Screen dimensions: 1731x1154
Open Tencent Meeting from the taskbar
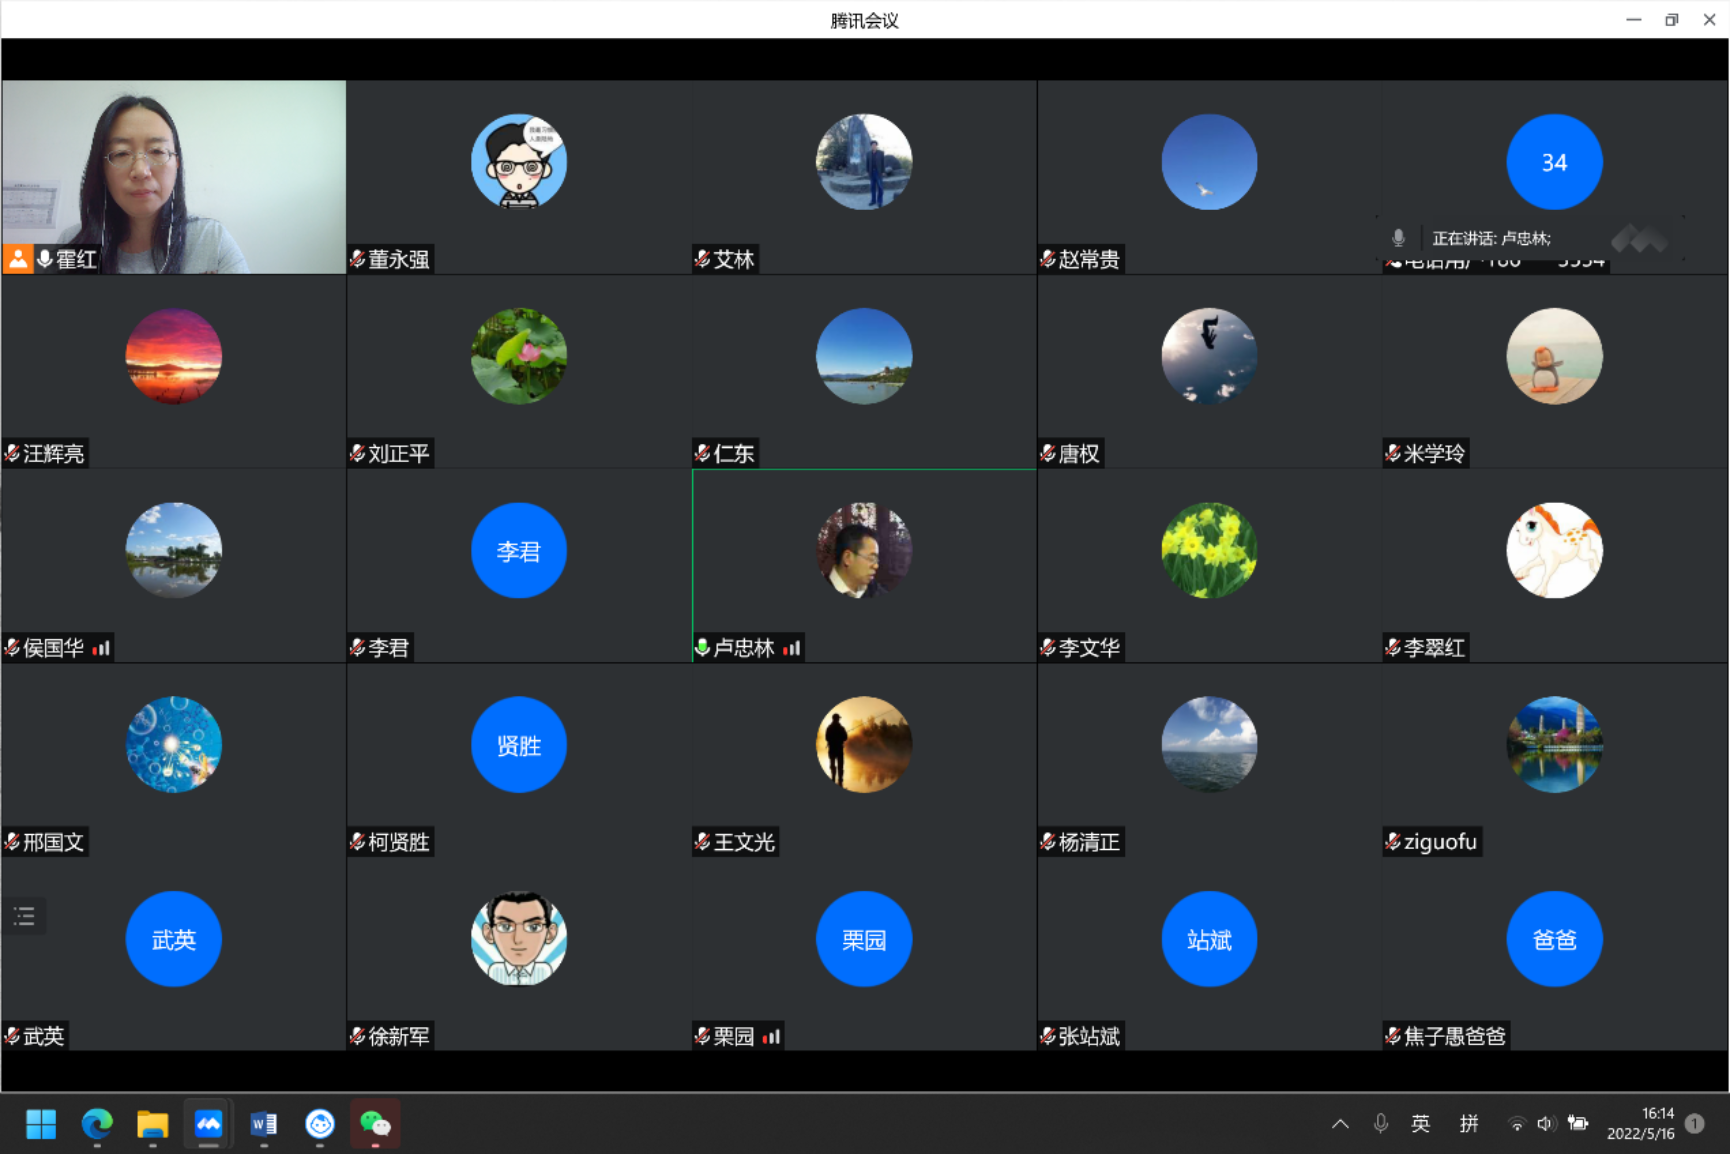[208, 1124]
